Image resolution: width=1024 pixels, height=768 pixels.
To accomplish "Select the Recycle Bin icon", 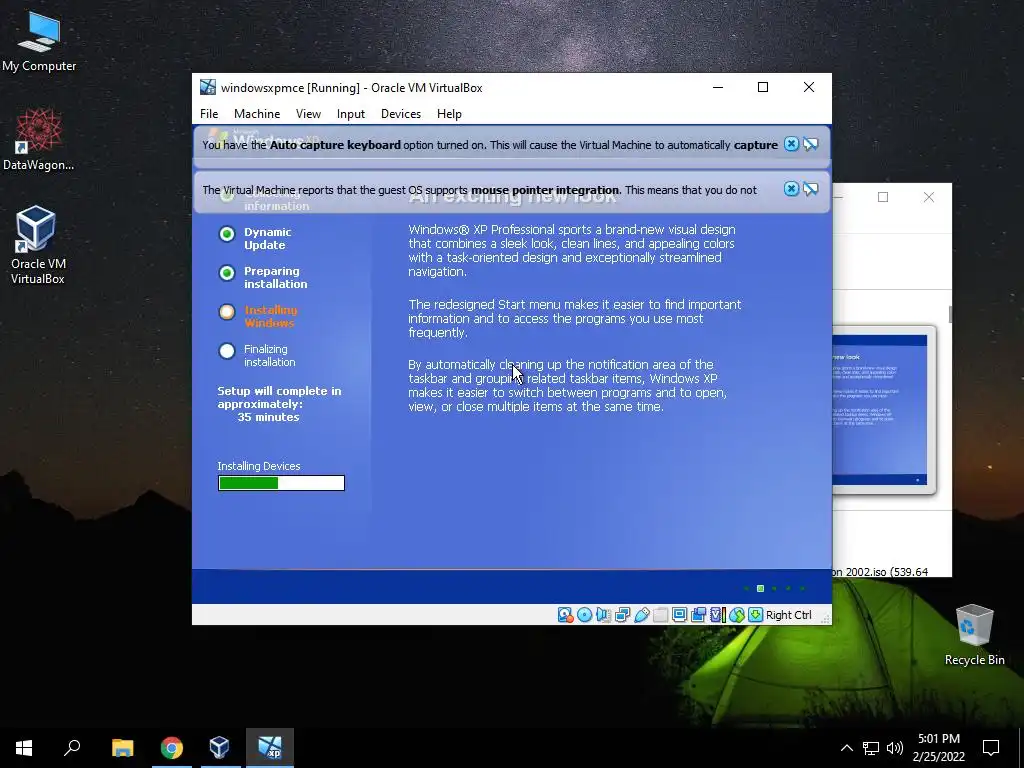I will click(x=974, y=635).
